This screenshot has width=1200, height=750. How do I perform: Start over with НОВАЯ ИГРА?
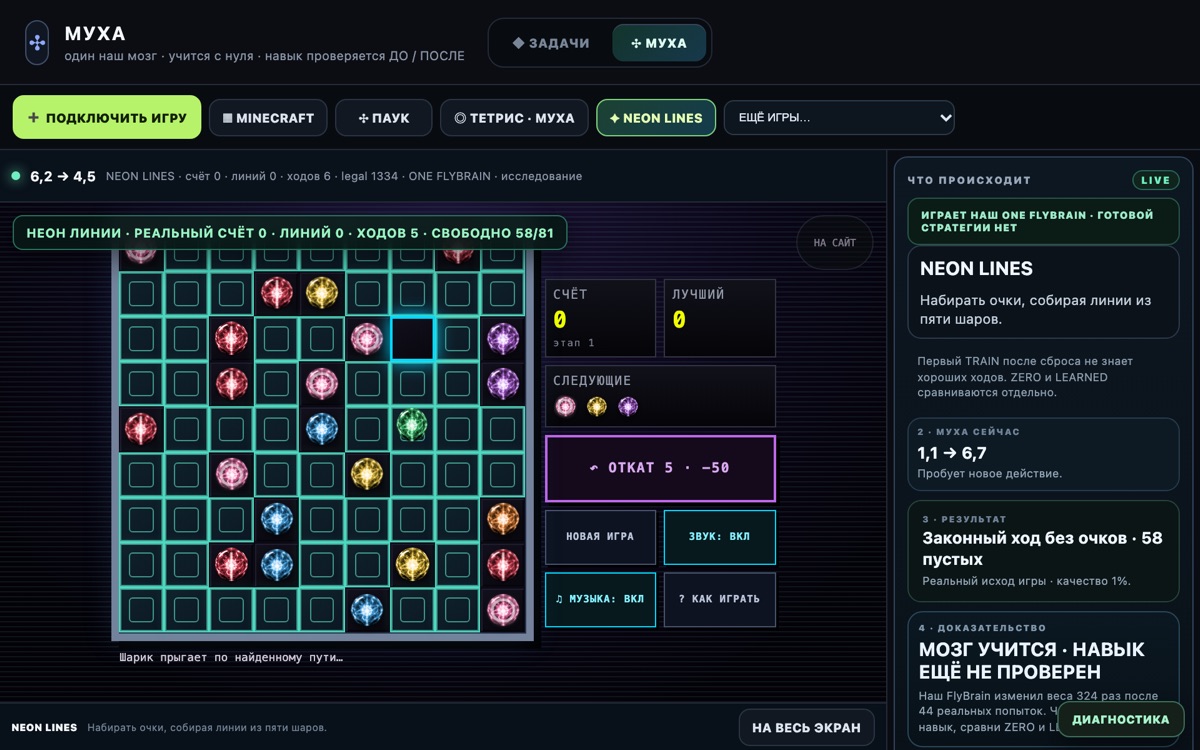[x=600, y=537]
